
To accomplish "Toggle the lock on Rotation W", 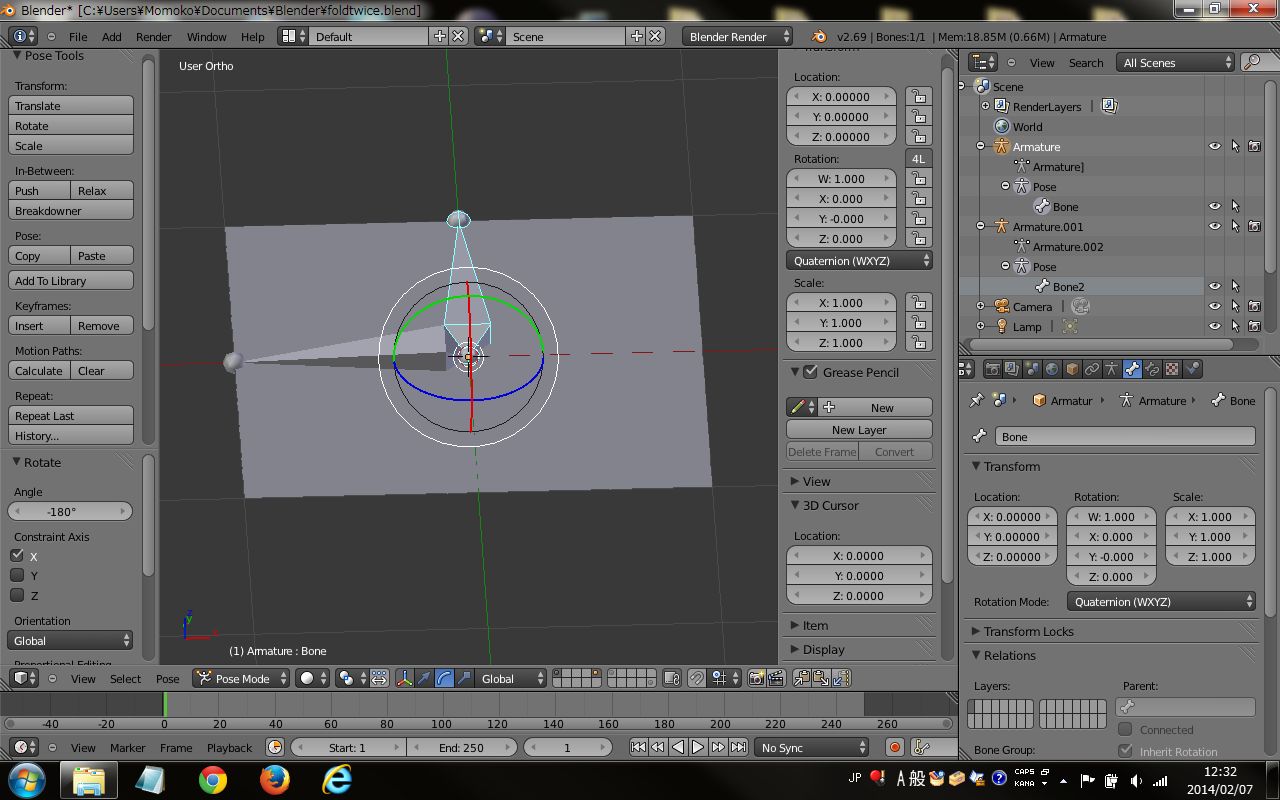I will [918, 178].
